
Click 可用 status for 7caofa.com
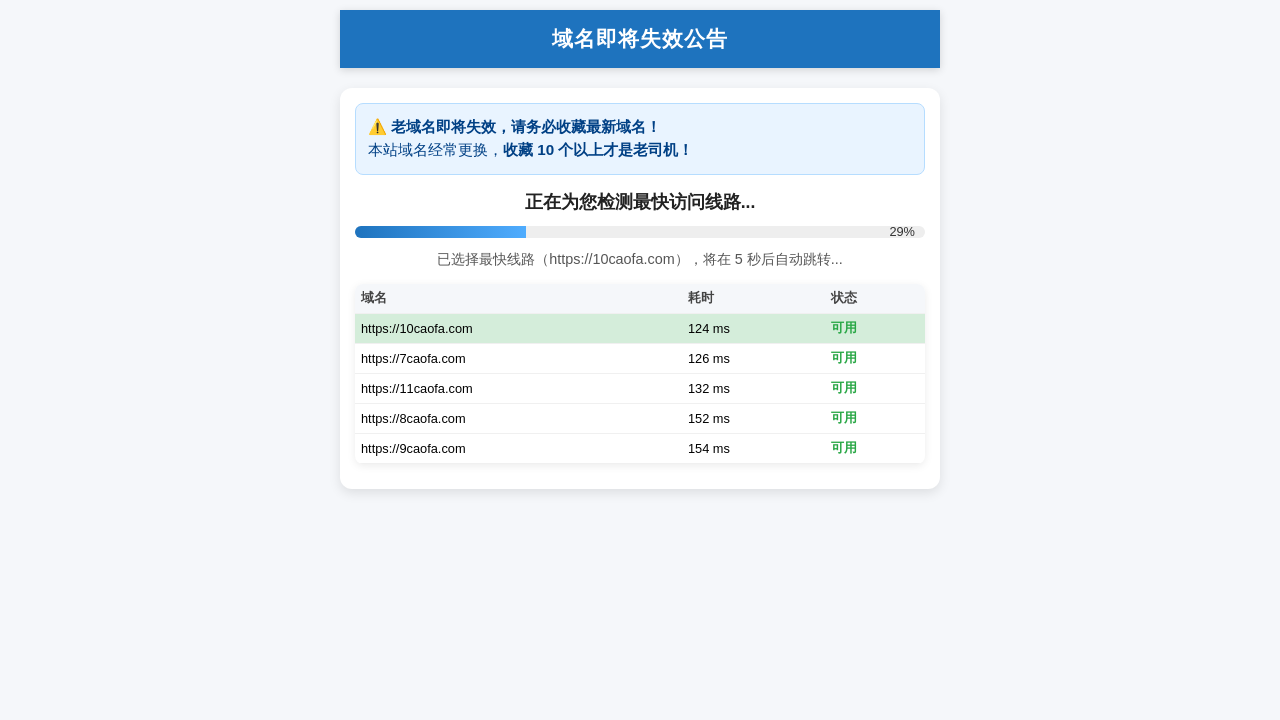(844, 358)
